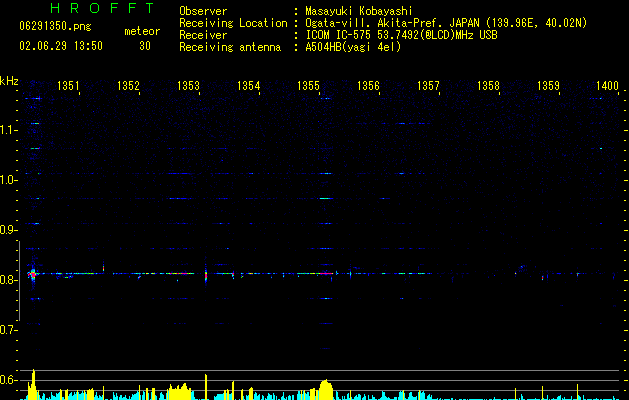
Task: Click the Receiving Location field label
Action: point(233,23)
